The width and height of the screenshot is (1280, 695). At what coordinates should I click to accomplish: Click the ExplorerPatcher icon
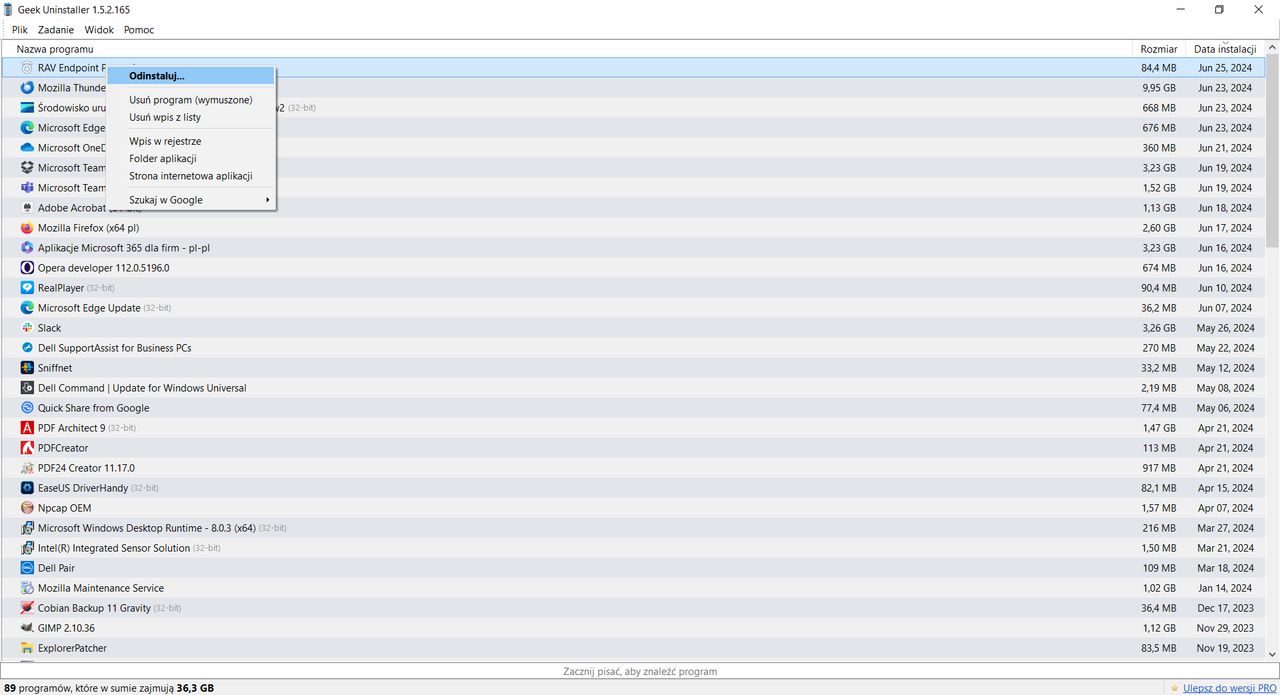click(x=27, y=648)
